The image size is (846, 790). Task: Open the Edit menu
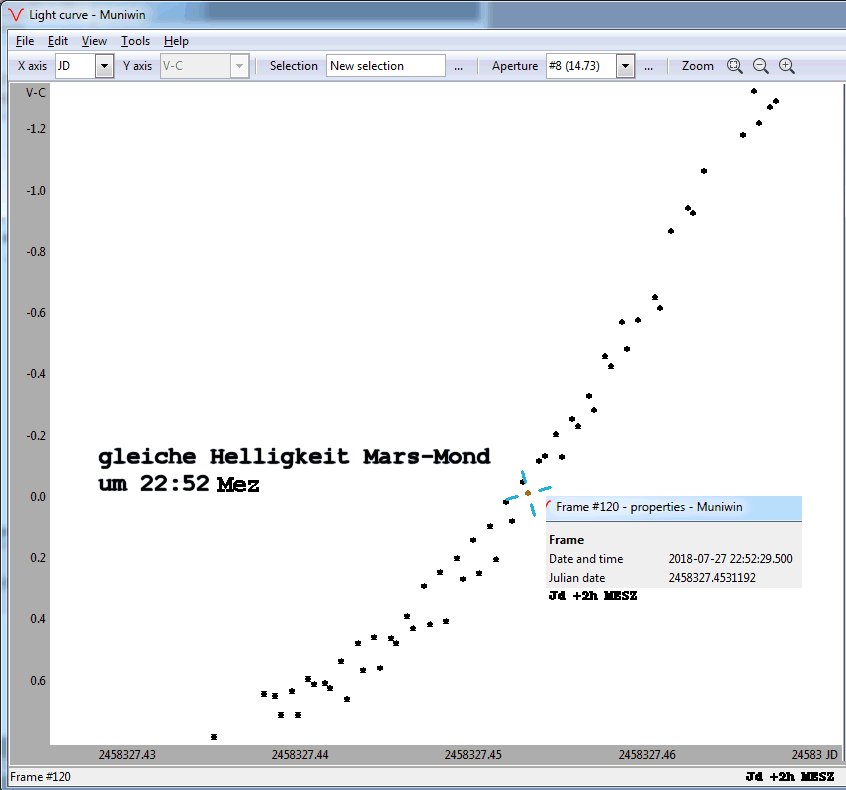click(x=58, y=41)
